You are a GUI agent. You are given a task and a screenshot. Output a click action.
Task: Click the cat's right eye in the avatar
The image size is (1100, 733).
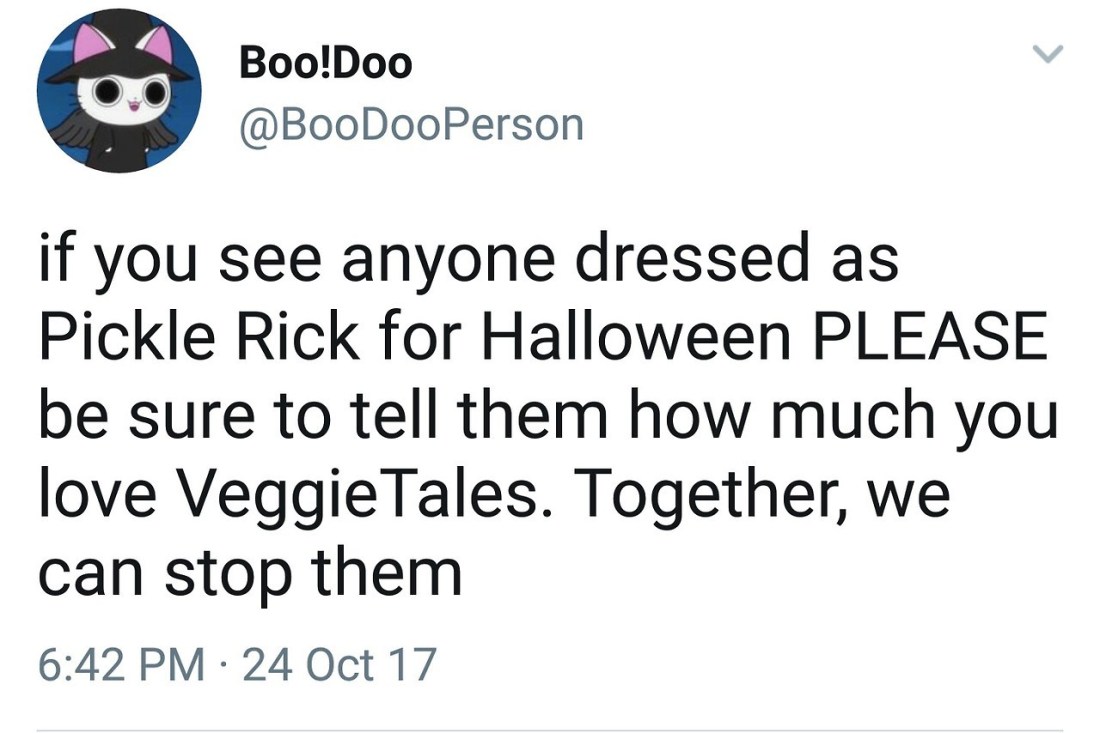(154, 93)
